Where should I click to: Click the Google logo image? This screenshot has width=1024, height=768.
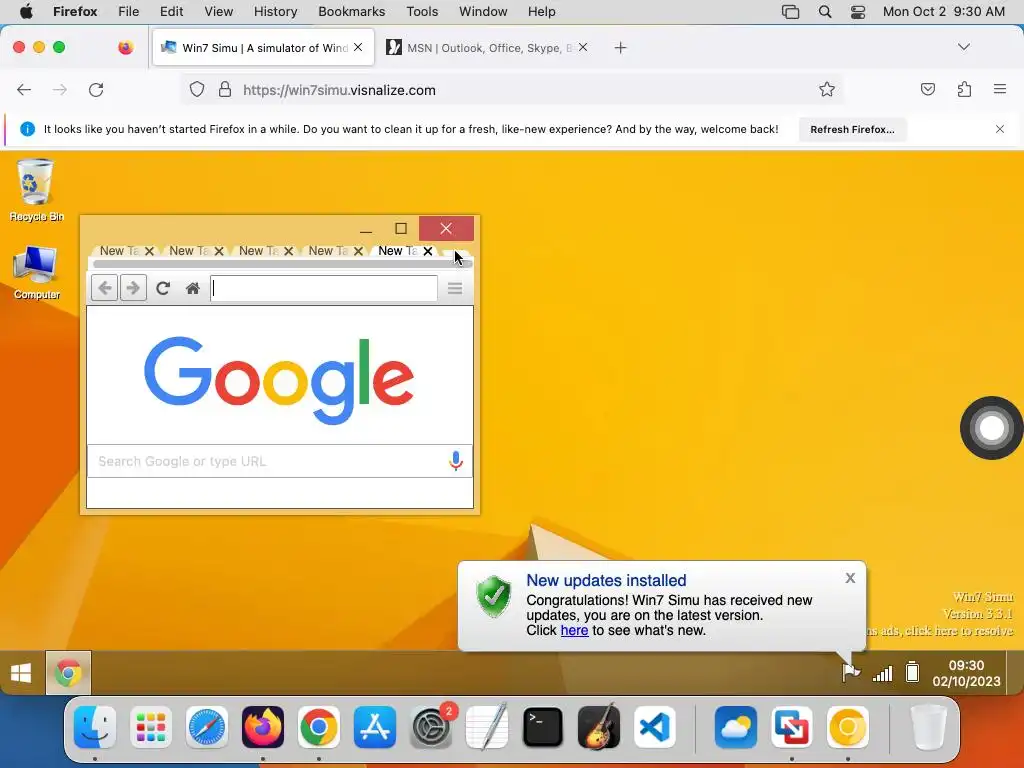279,379
